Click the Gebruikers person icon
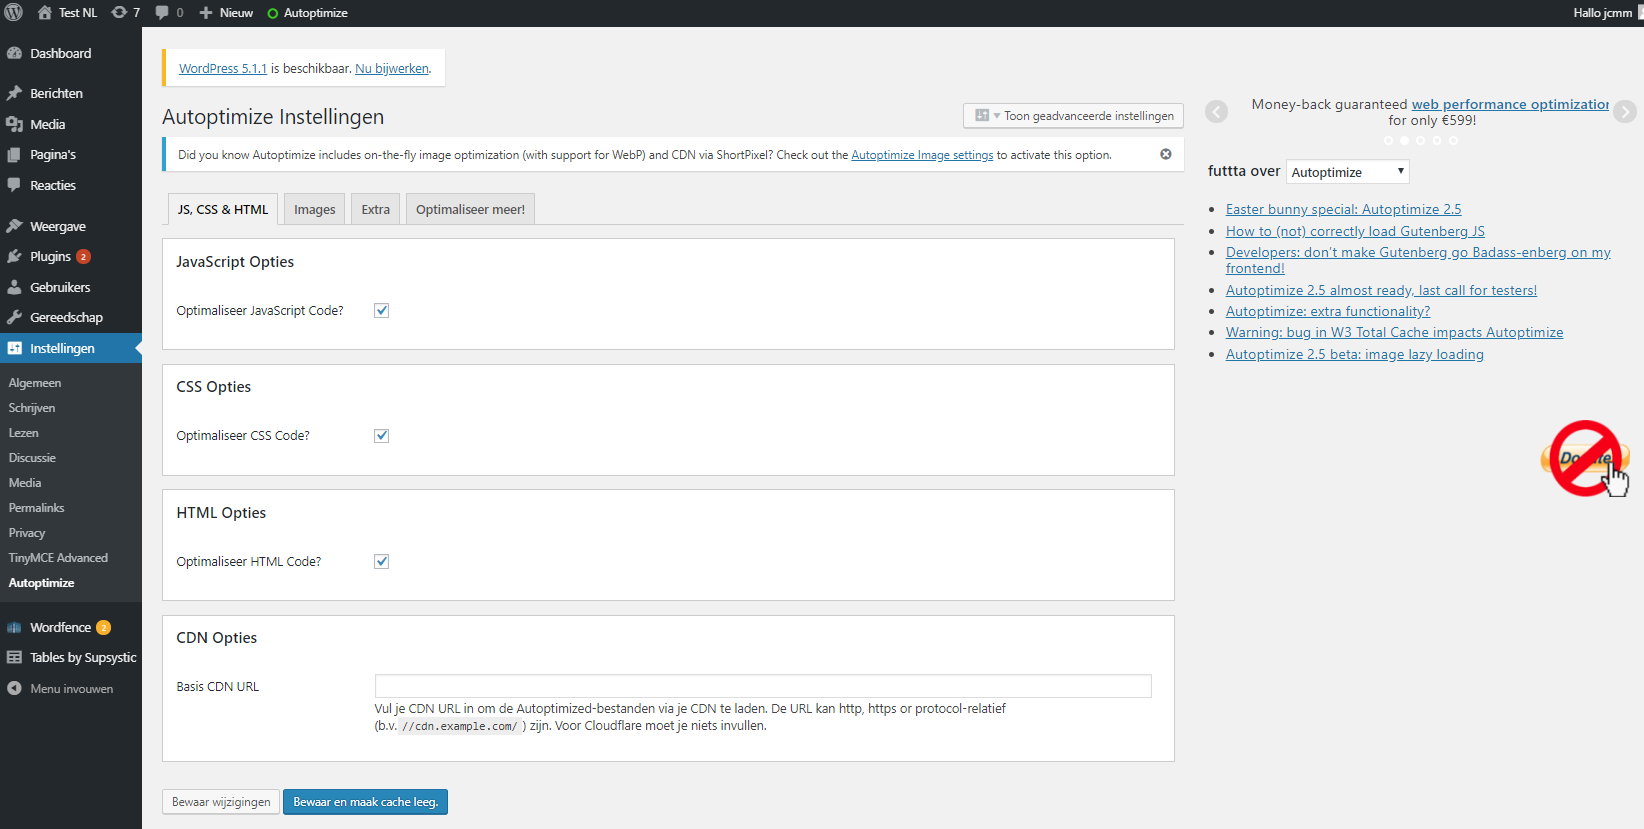This screenshot has width=1644, height=829. point(14,287)
